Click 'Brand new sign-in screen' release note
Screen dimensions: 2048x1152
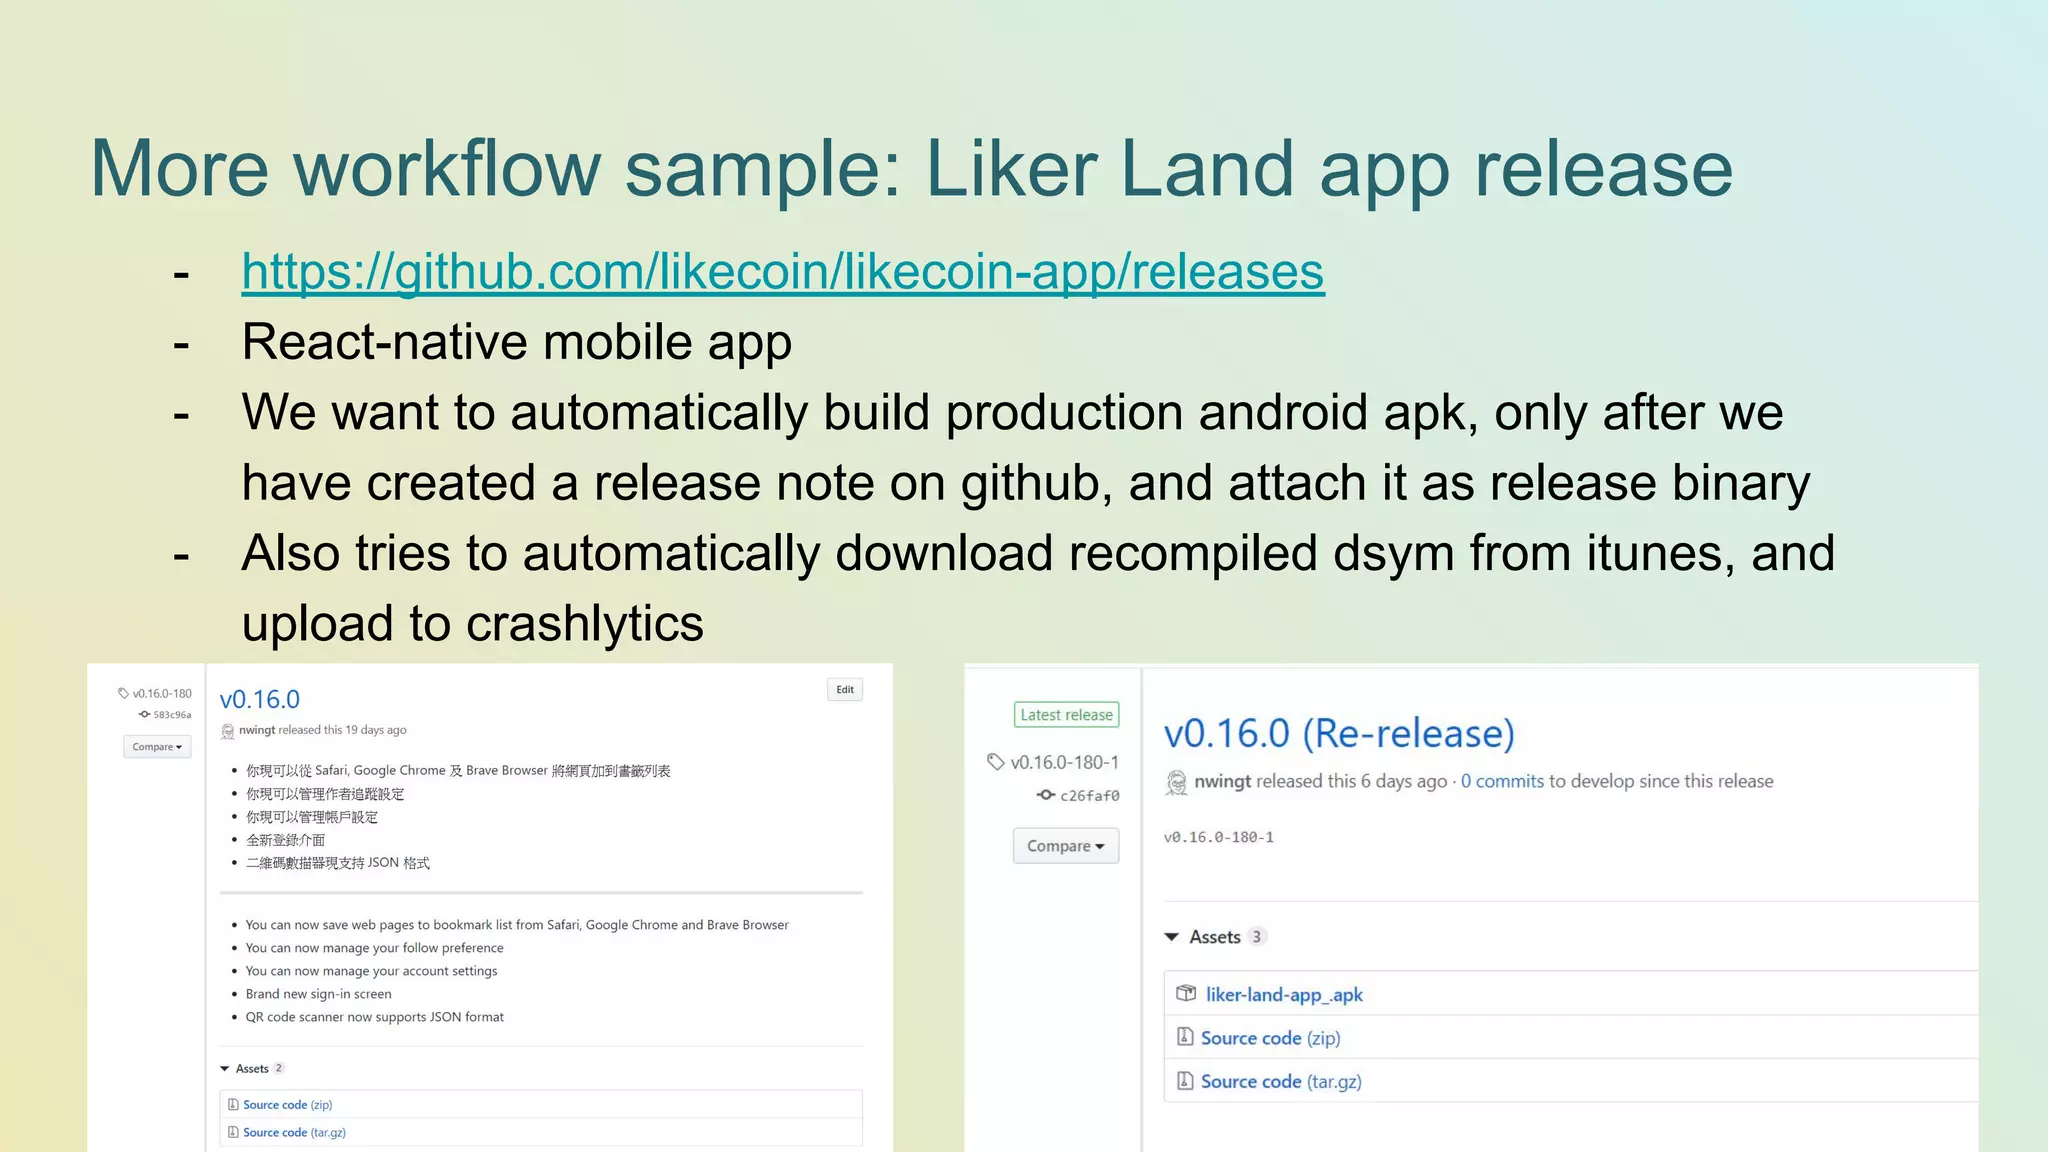318,994
